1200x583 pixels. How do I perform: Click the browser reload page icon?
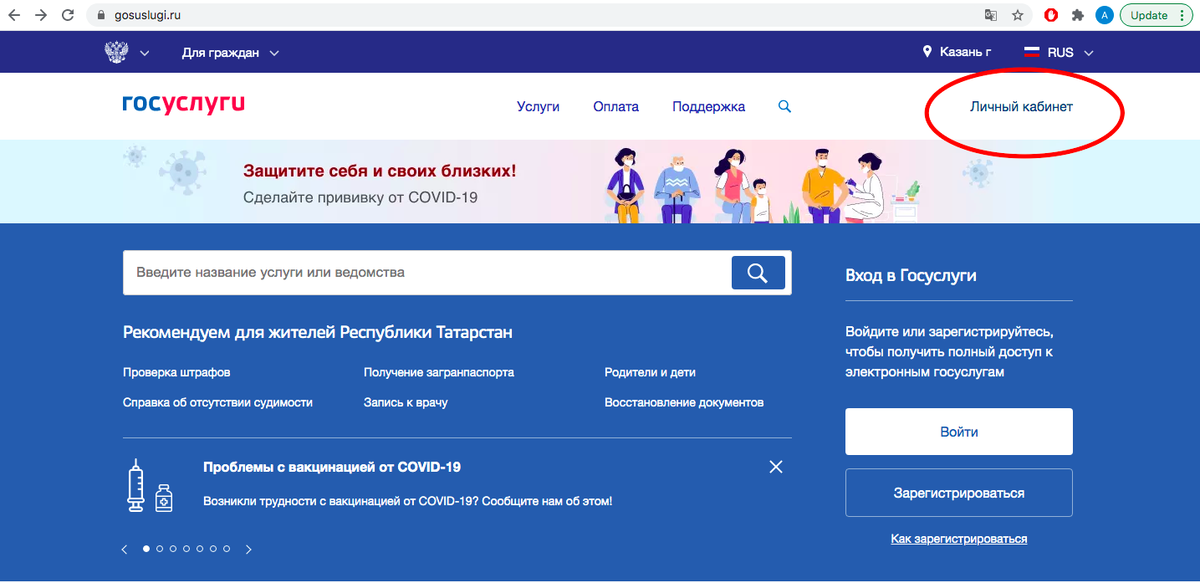tap(67, 15)
